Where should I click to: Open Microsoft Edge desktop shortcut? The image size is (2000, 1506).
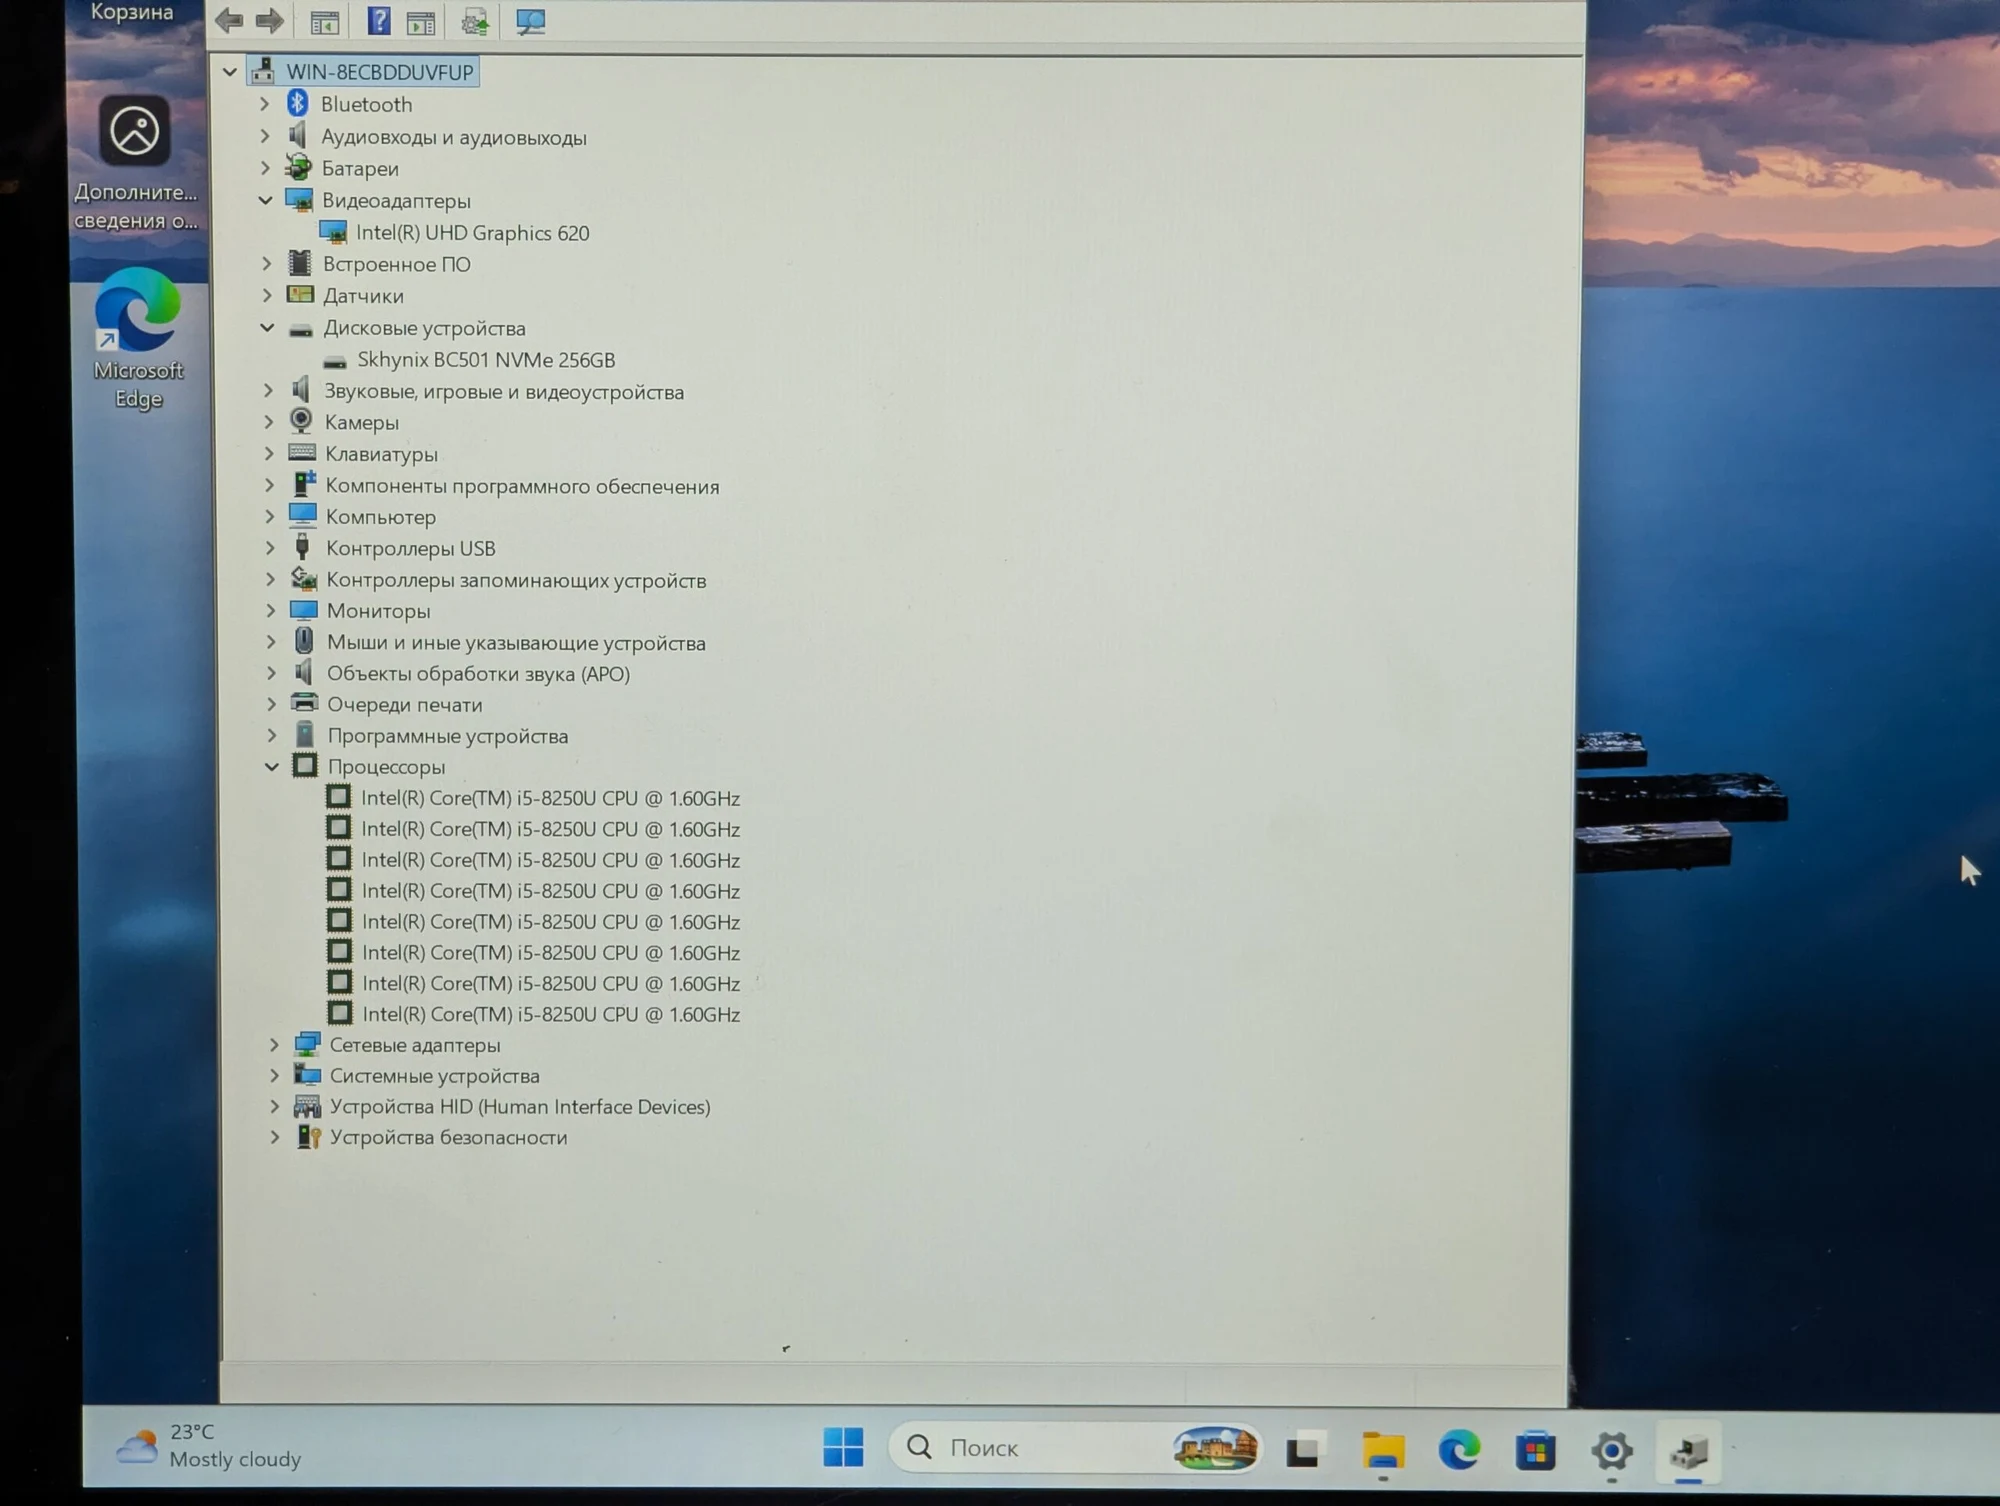click(138, 338)
